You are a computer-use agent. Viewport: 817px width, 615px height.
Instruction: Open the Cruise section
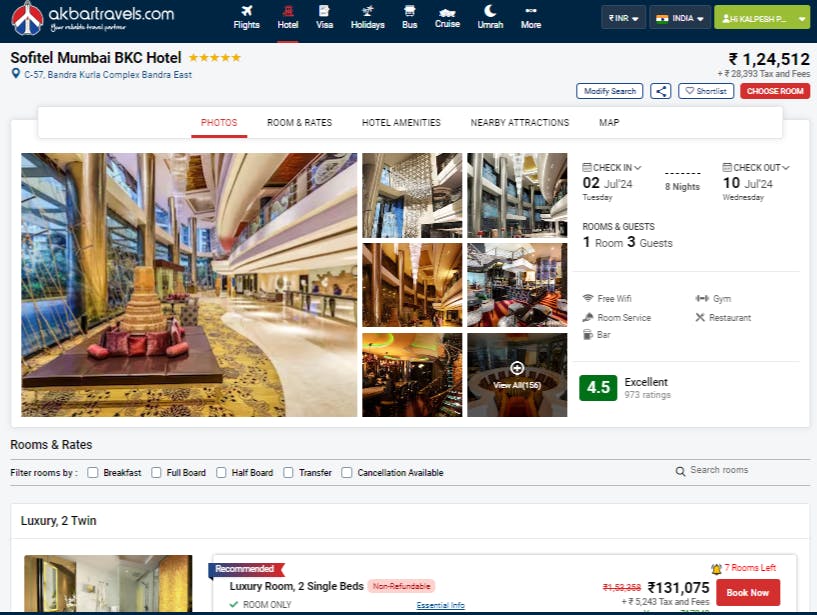point(447,17)
